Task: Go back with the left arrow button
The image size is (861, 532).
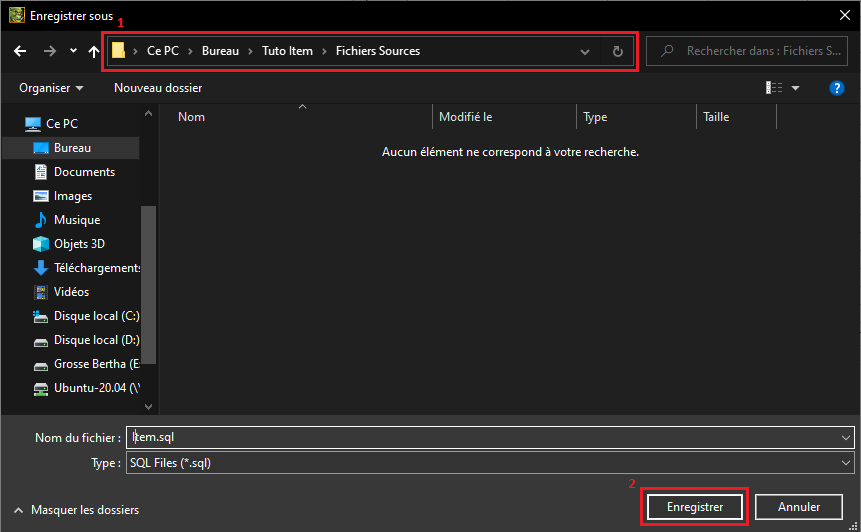Action: coord(20,51)
